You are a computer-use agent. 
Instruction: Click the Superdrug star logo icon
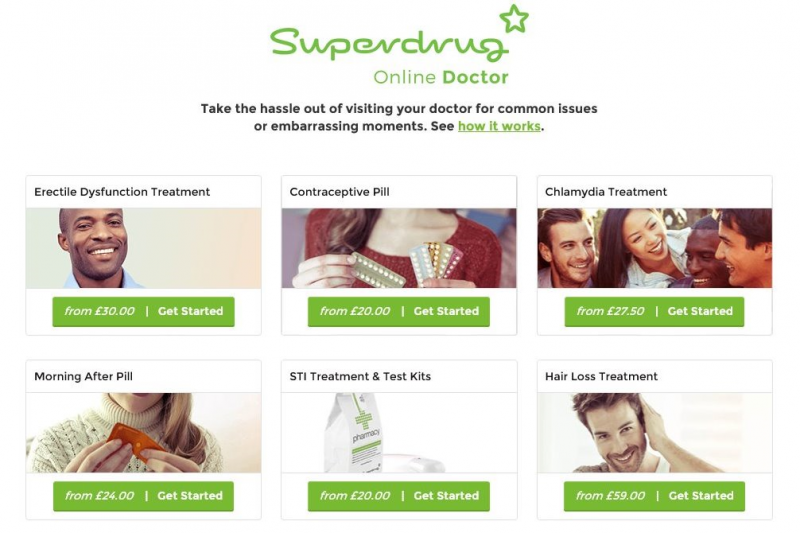click(514, 18)
